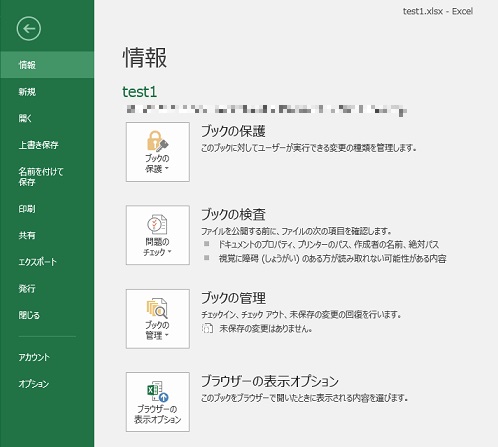This screenshot has width=498, height=447.
Task: Click the ブックの管理 section heading
Action: point(233,298)
